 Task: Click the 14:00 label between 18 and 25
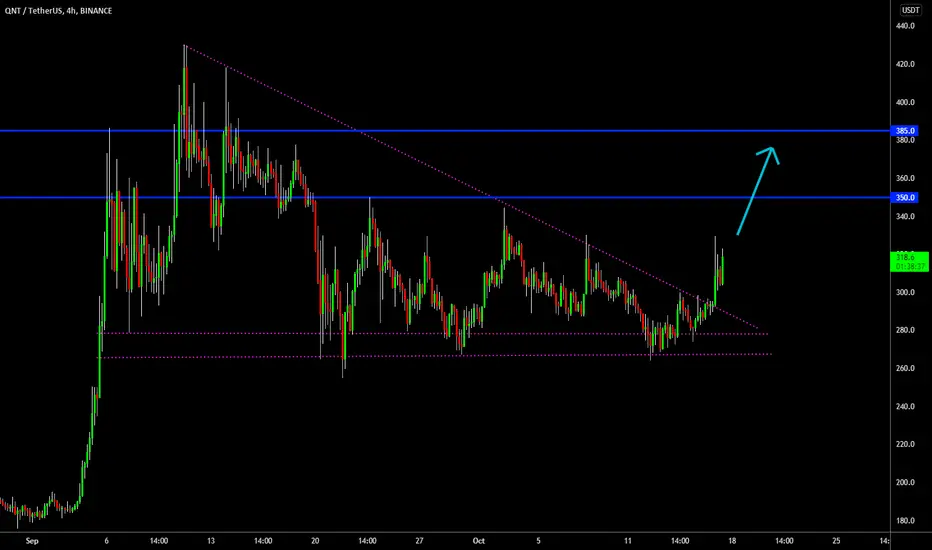(784, 541)
